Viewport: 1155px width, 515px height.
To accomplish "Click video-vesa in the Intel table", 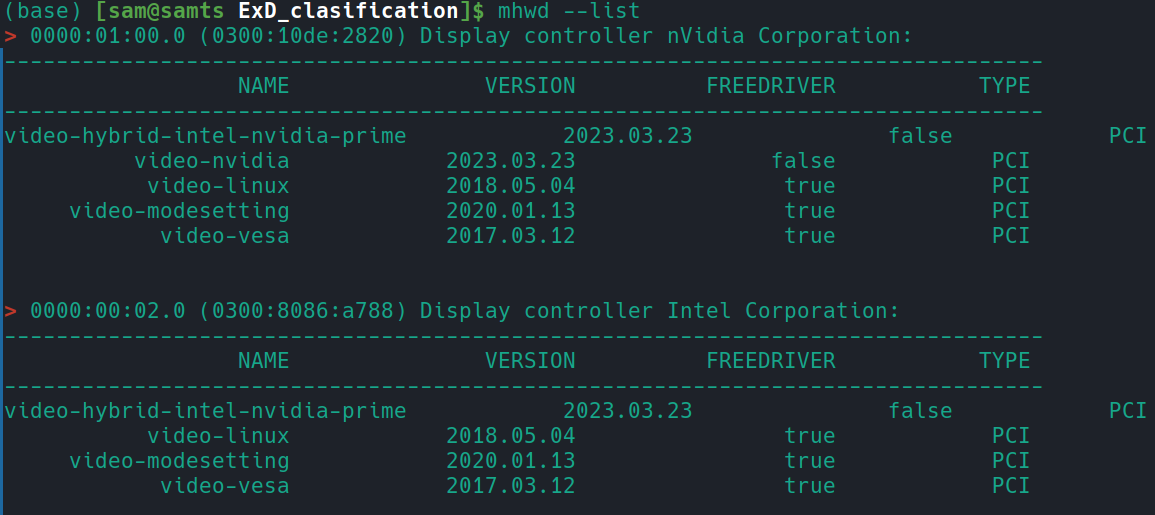I will 225,486.
